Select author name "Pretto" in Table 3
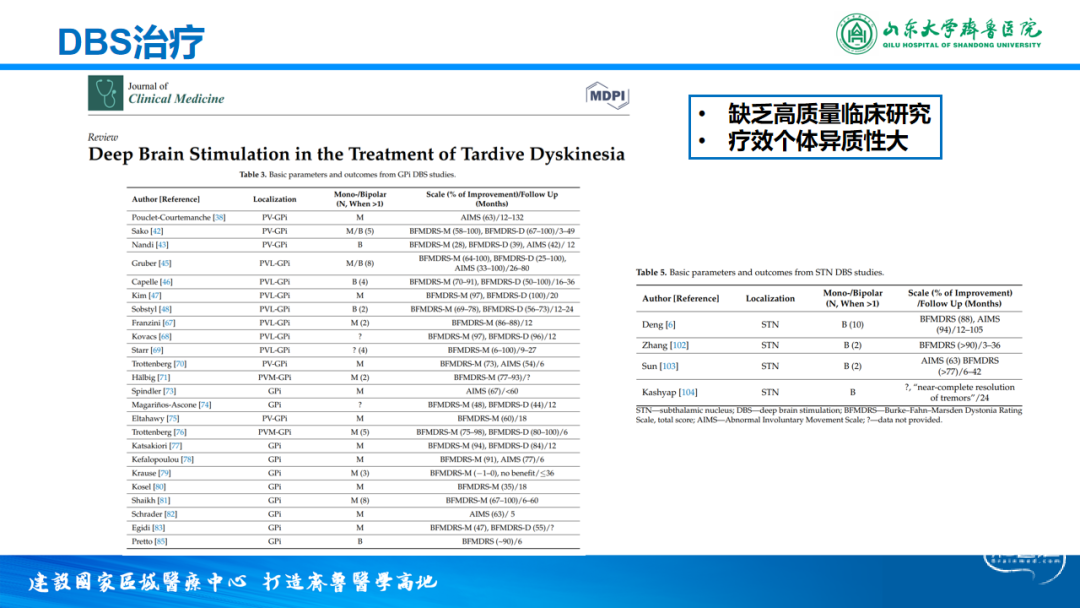The image size is (1080, 608). tap(142, 542)
